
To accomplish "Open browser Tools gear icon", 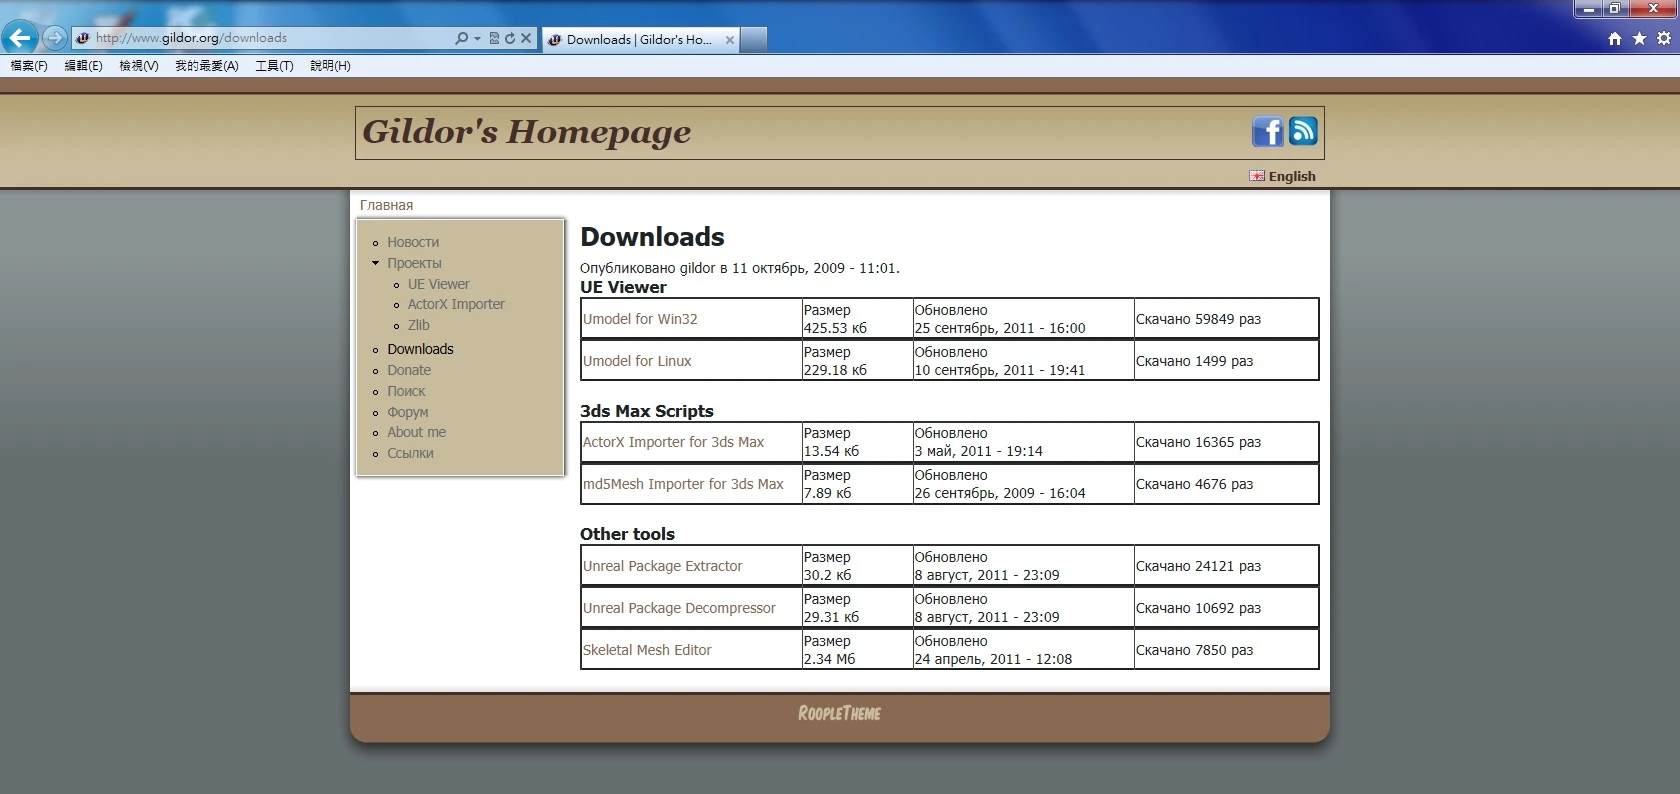I will (x=1664, y=38).
